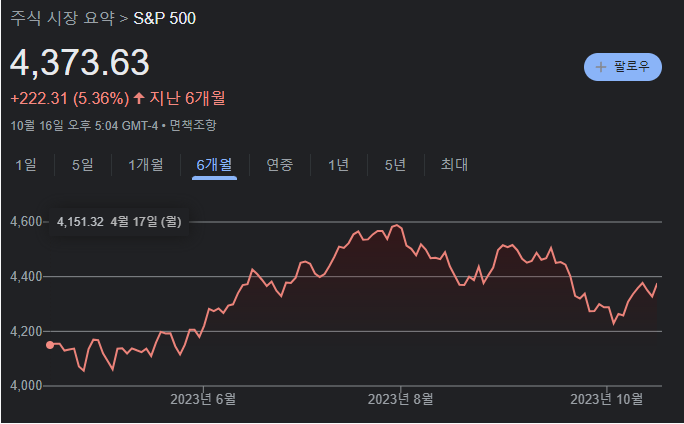Click the red up arrow icon
The width and height of the screenshot is (684, 424).
coord(139,98)
